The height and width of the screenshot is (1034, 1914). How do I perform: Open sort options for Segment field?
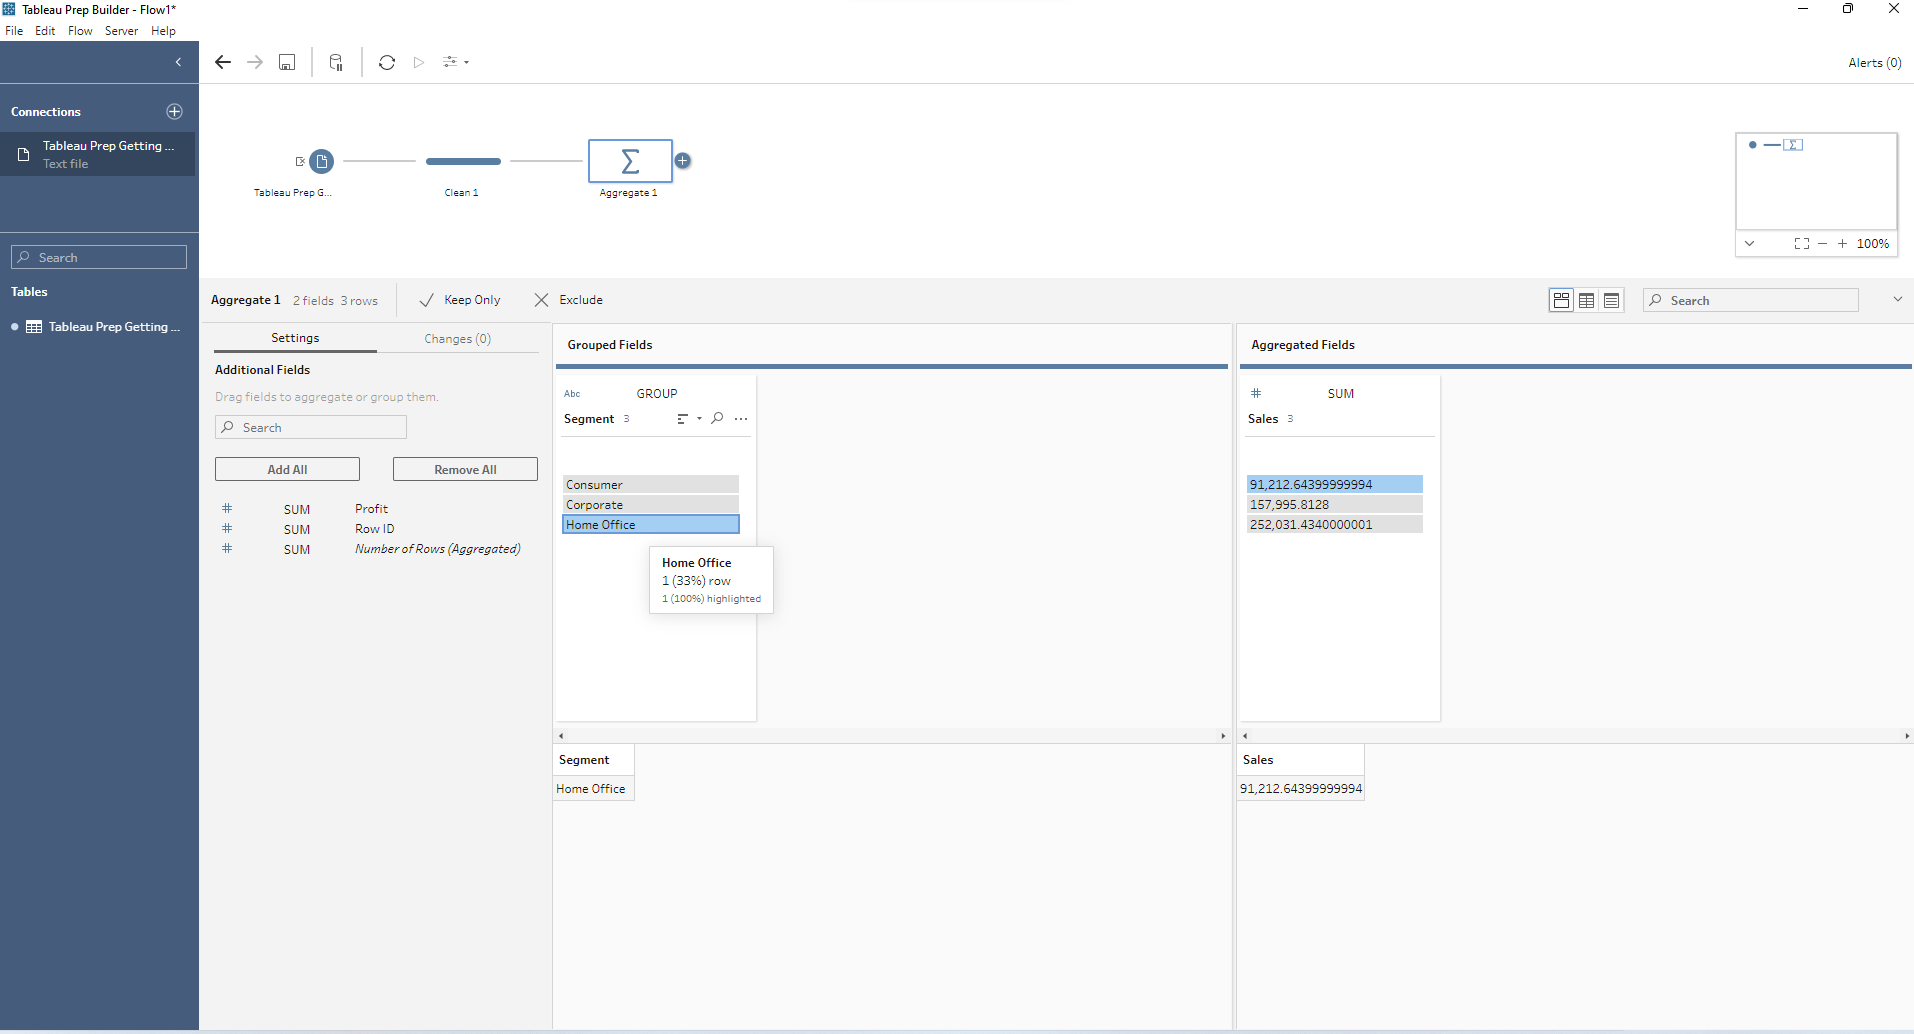tap(689, 419)
